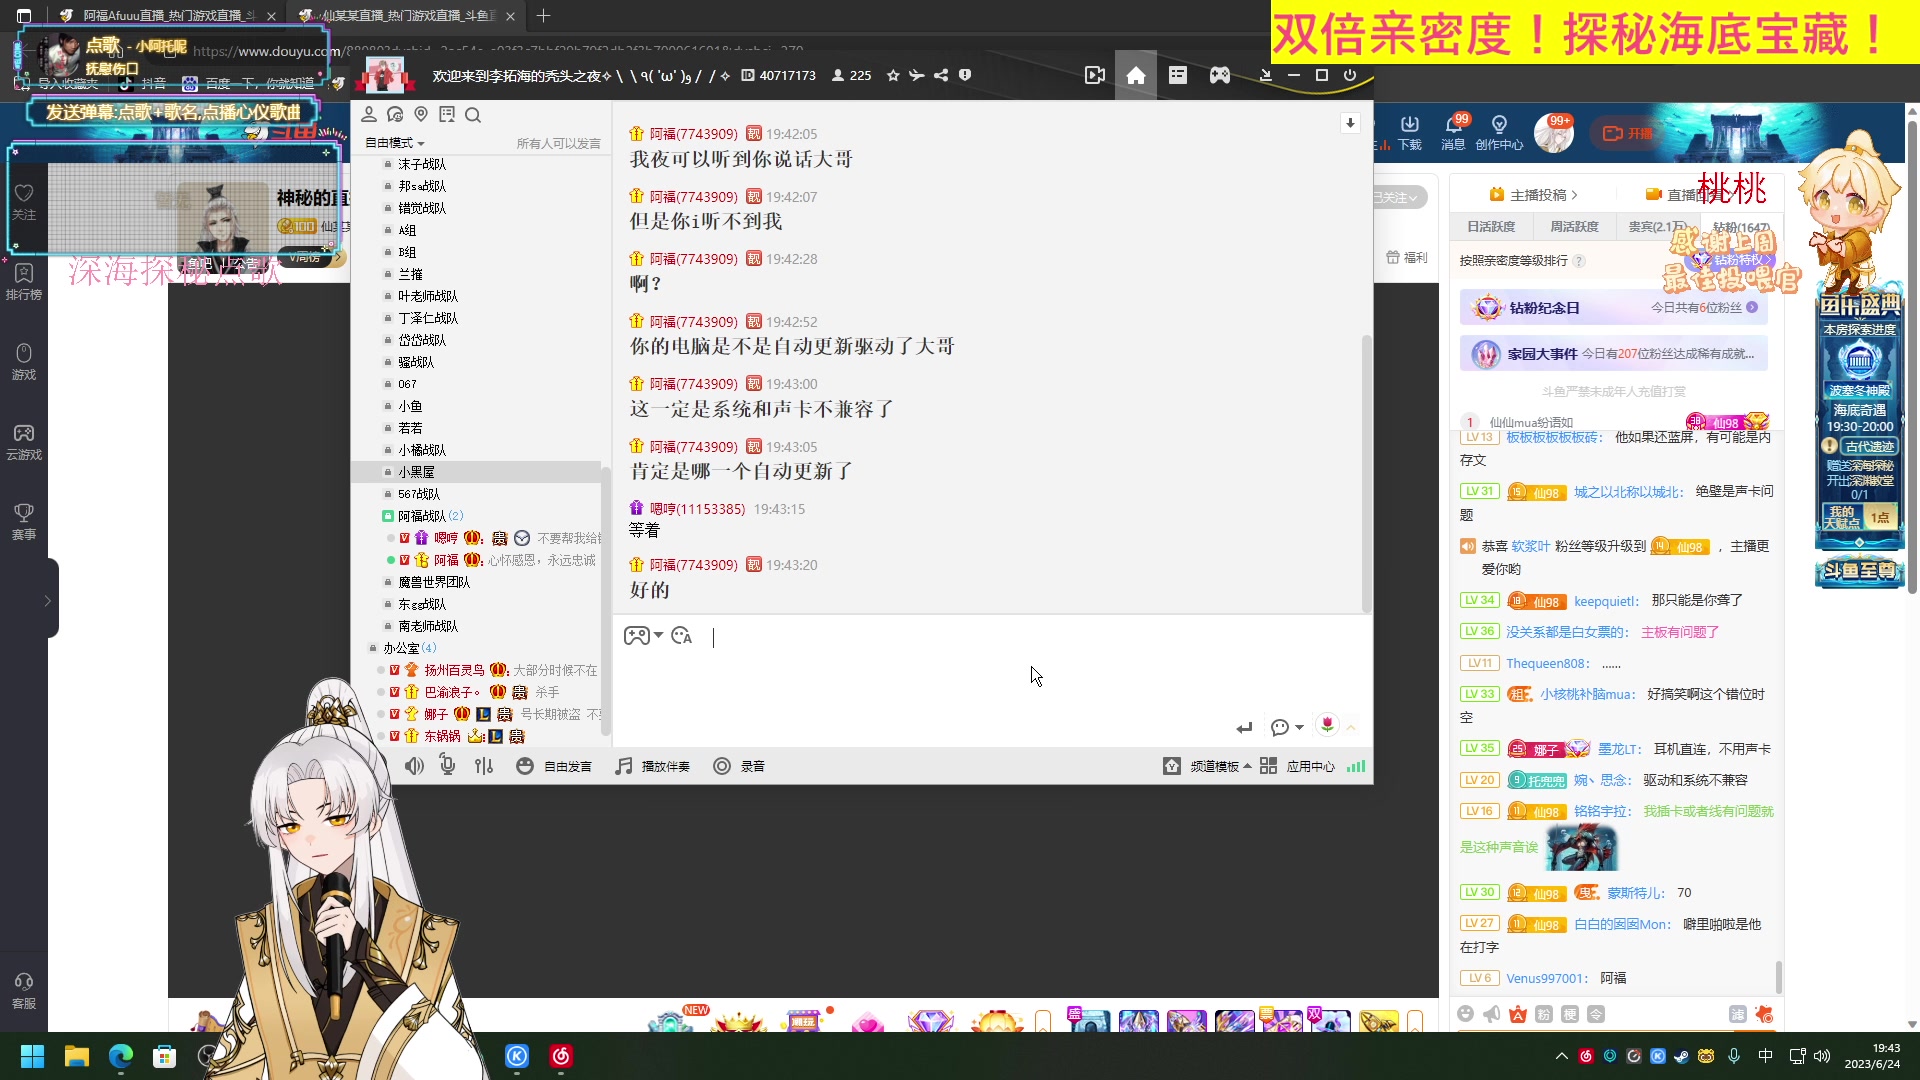Click the user avatar in Douyu header
Image resolution: width=1920 pixels, height=1080 pixels.
[1554, 133]
